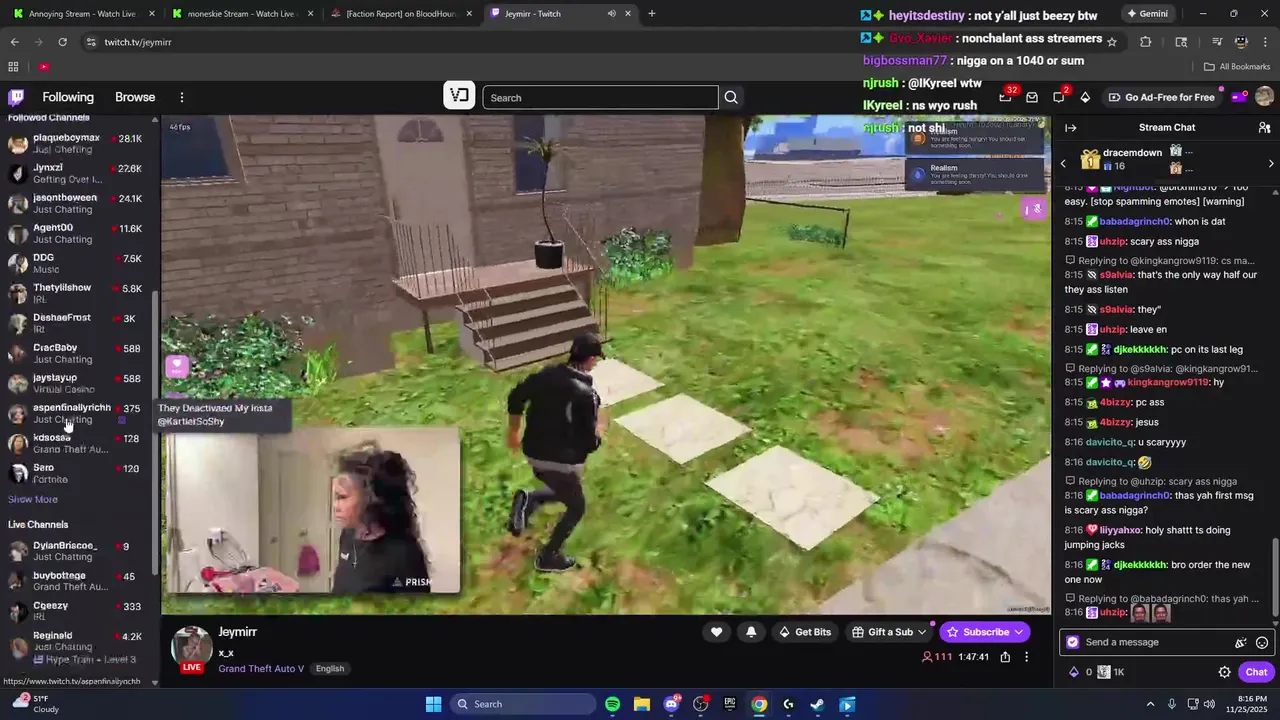Viewport: 1280px width, 720px height.
Task: Click the magnifier search button
Action: coord(731,97)
